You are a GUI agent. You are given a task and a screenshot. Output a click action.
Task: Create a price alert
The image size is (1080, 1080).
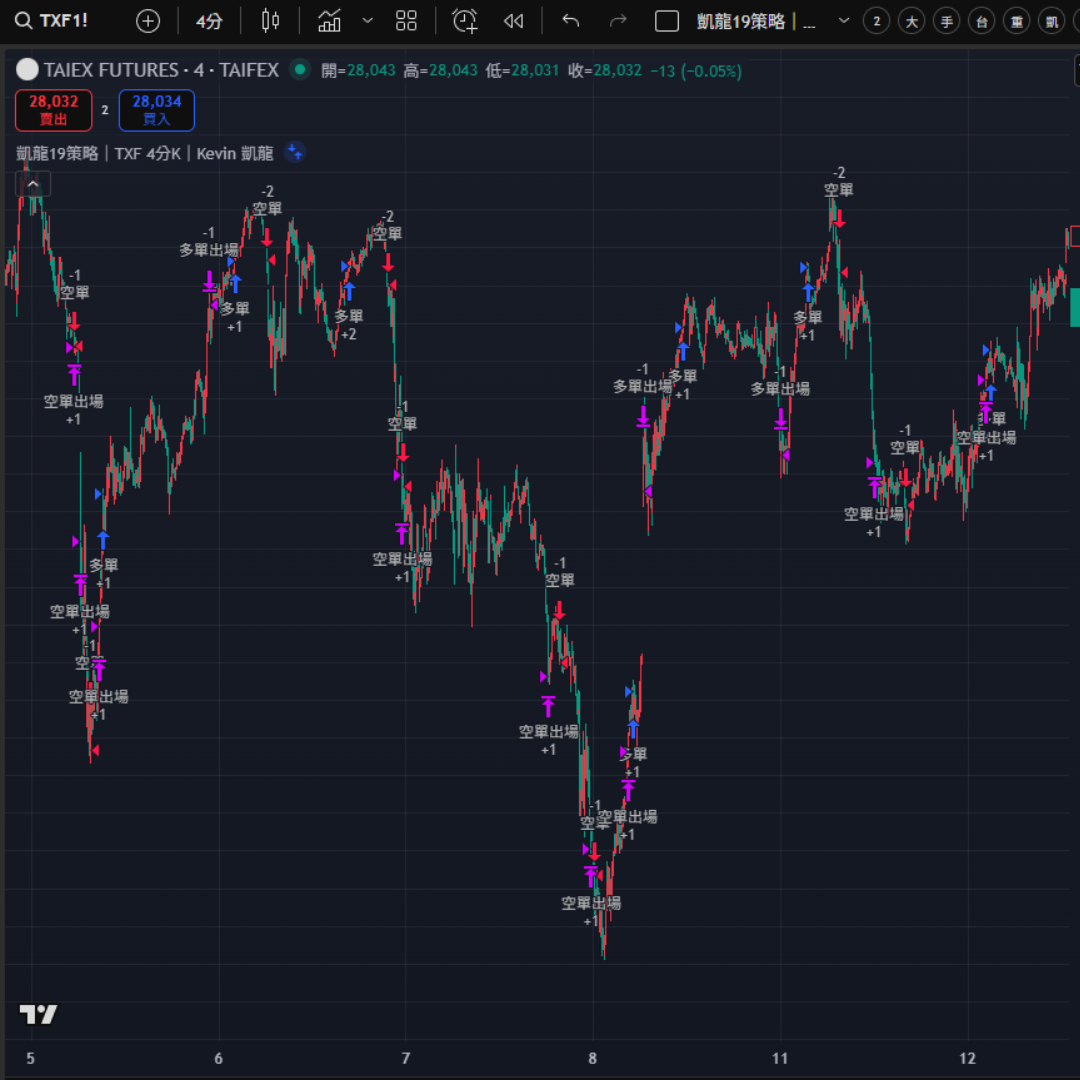click(465, 21)
